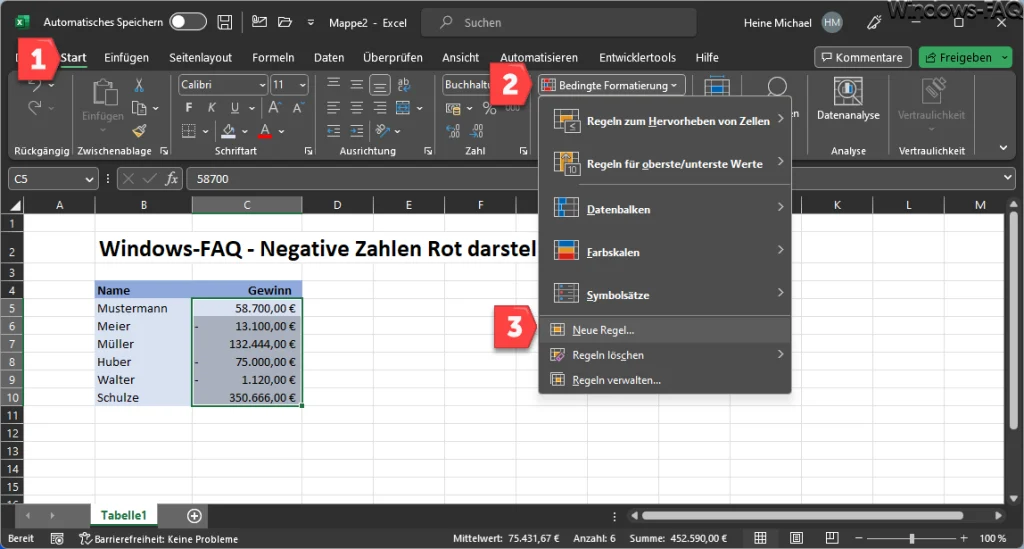Screen dimensions: 1024x549
Task: Click the text orientation icon
Action: (x=382, y=131)
